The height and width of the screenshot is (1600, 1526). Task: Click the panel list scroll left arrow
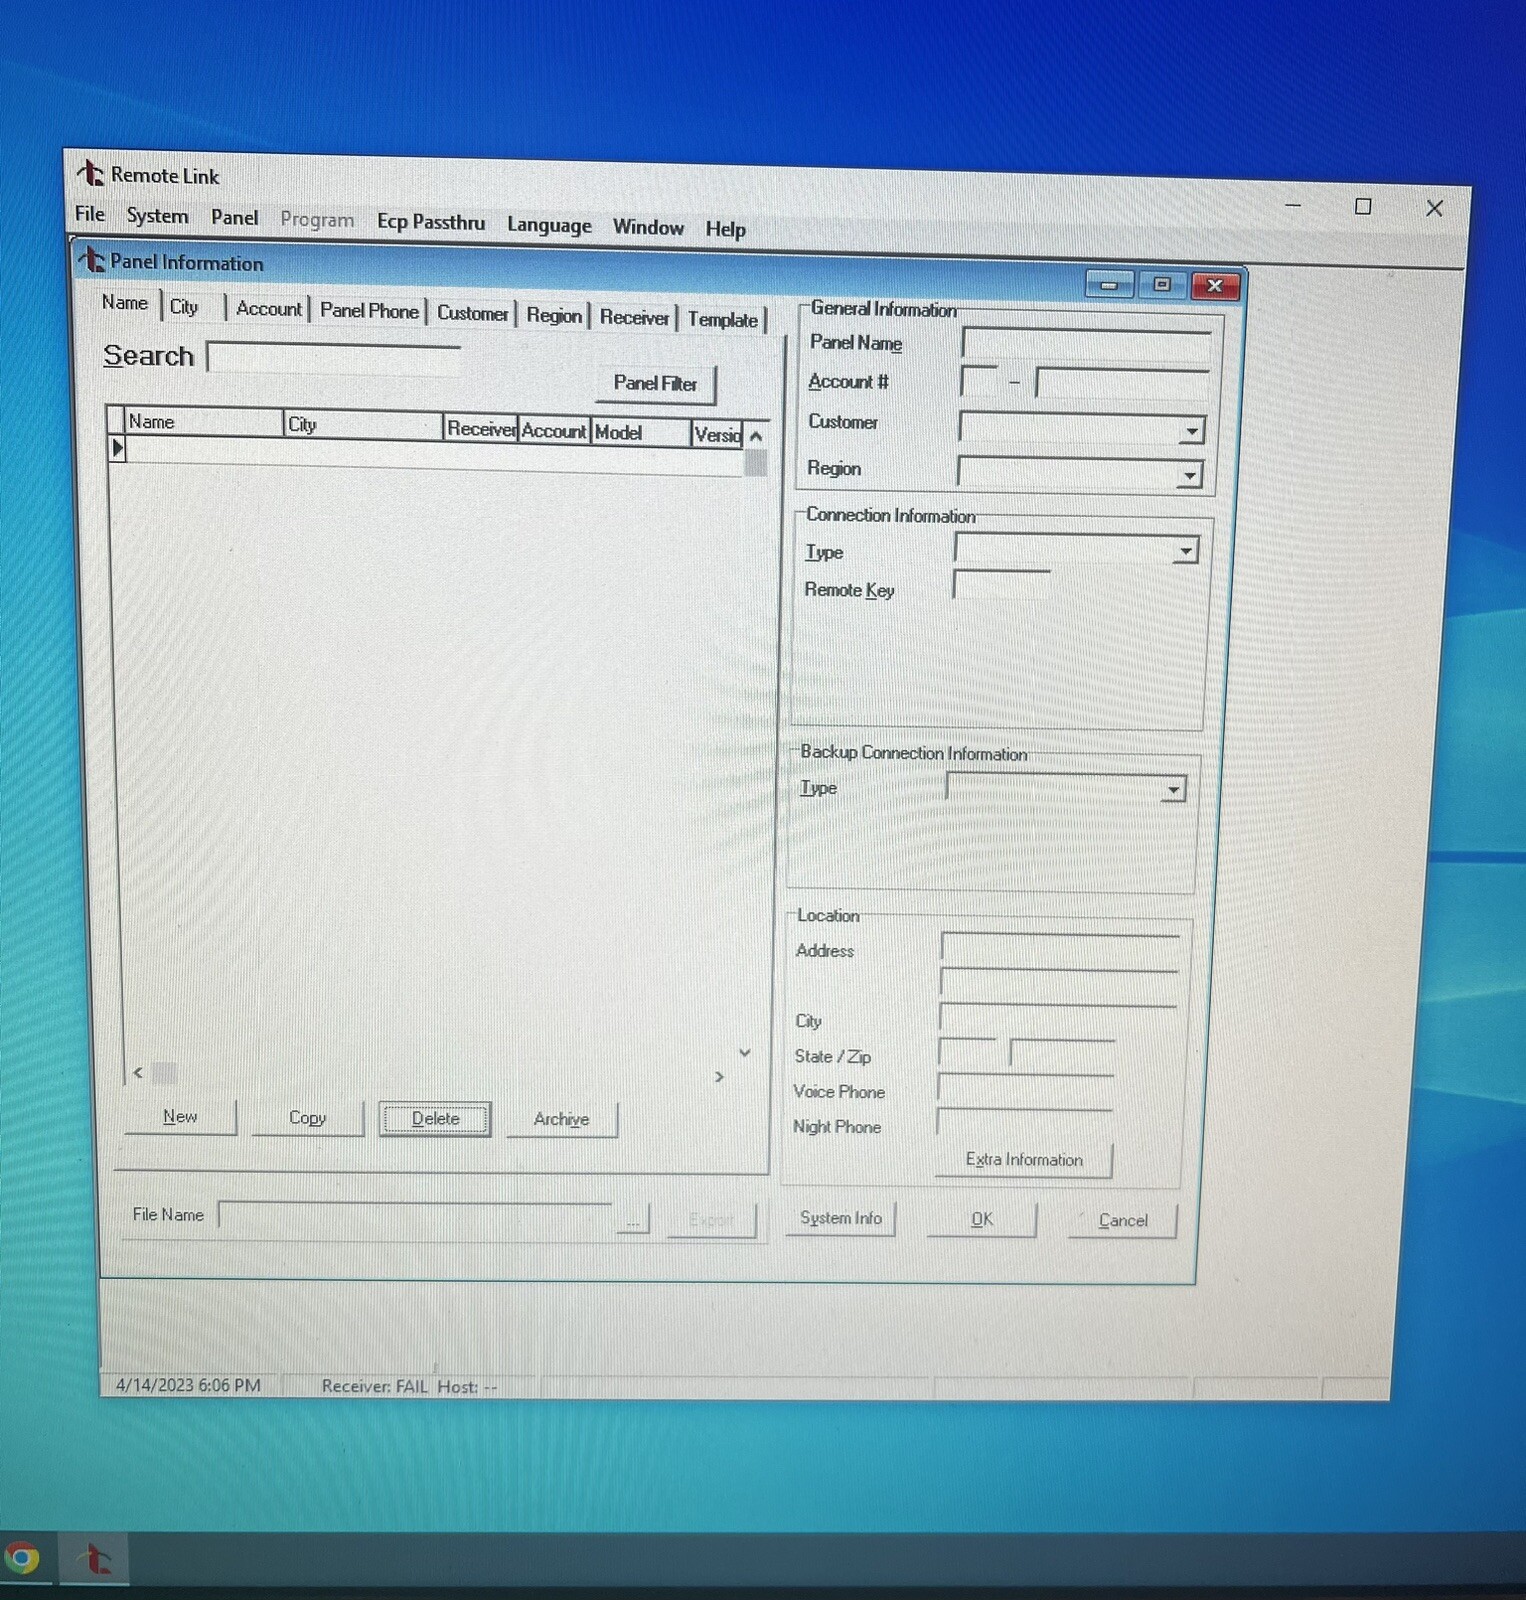(138, 1073)
